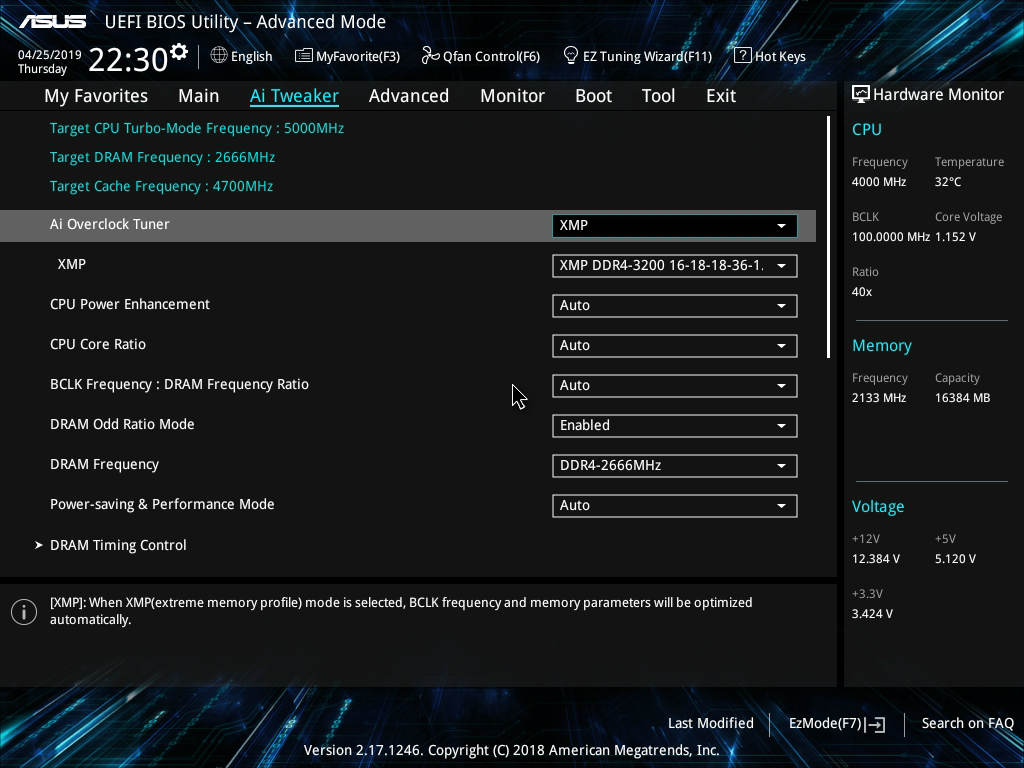
Task: Click the memory capacity value 16384 MB
Action: [963, 398]
